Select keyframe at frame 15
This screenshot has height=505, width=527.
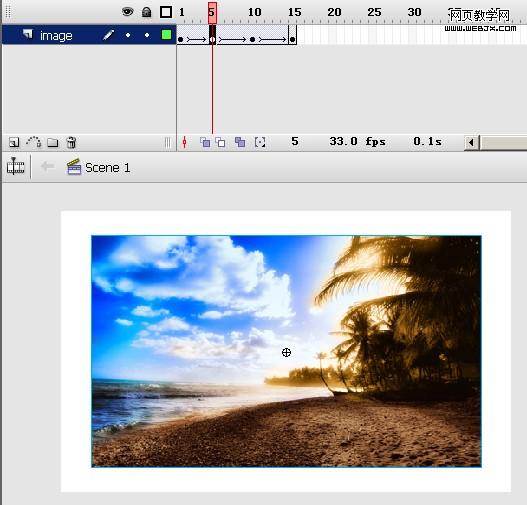coord(292,40)
